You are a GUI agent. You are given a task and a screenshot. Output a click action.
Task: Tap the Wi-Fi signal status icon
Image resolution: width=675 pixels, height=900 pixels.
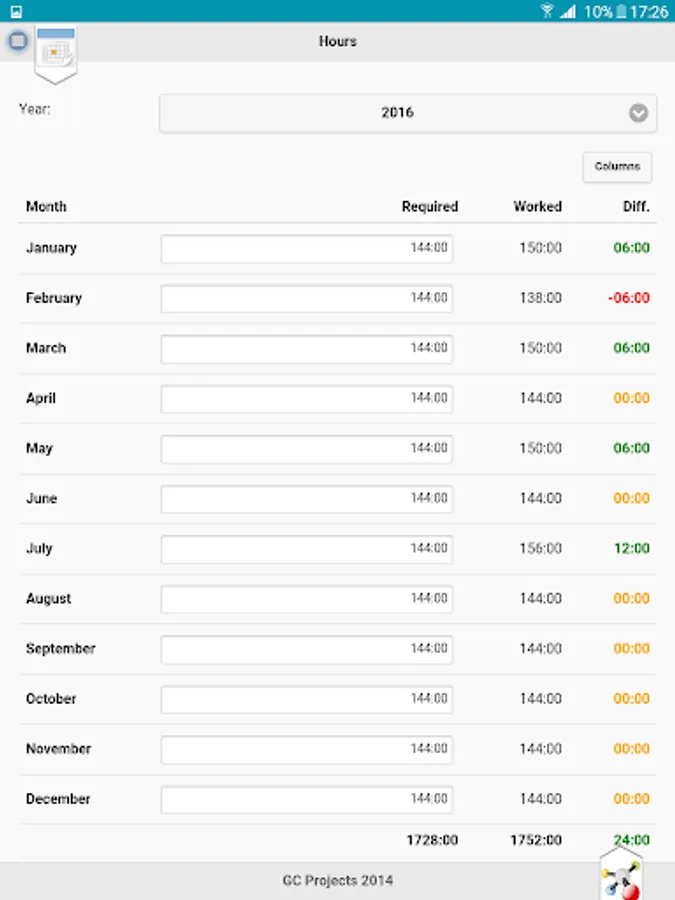tap(547, 11)
